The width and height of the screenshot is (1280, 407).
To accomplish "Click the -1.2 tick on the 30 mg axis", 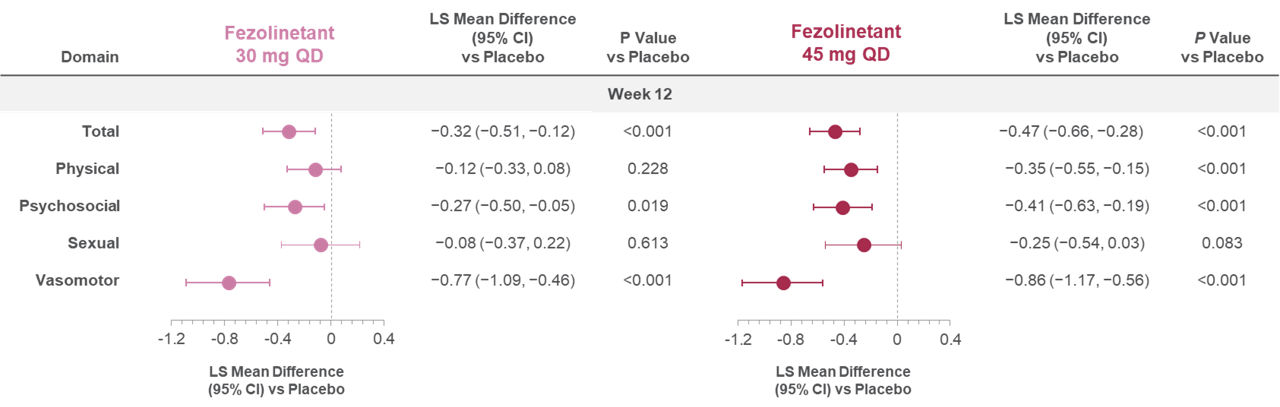I will click(172, 339).
